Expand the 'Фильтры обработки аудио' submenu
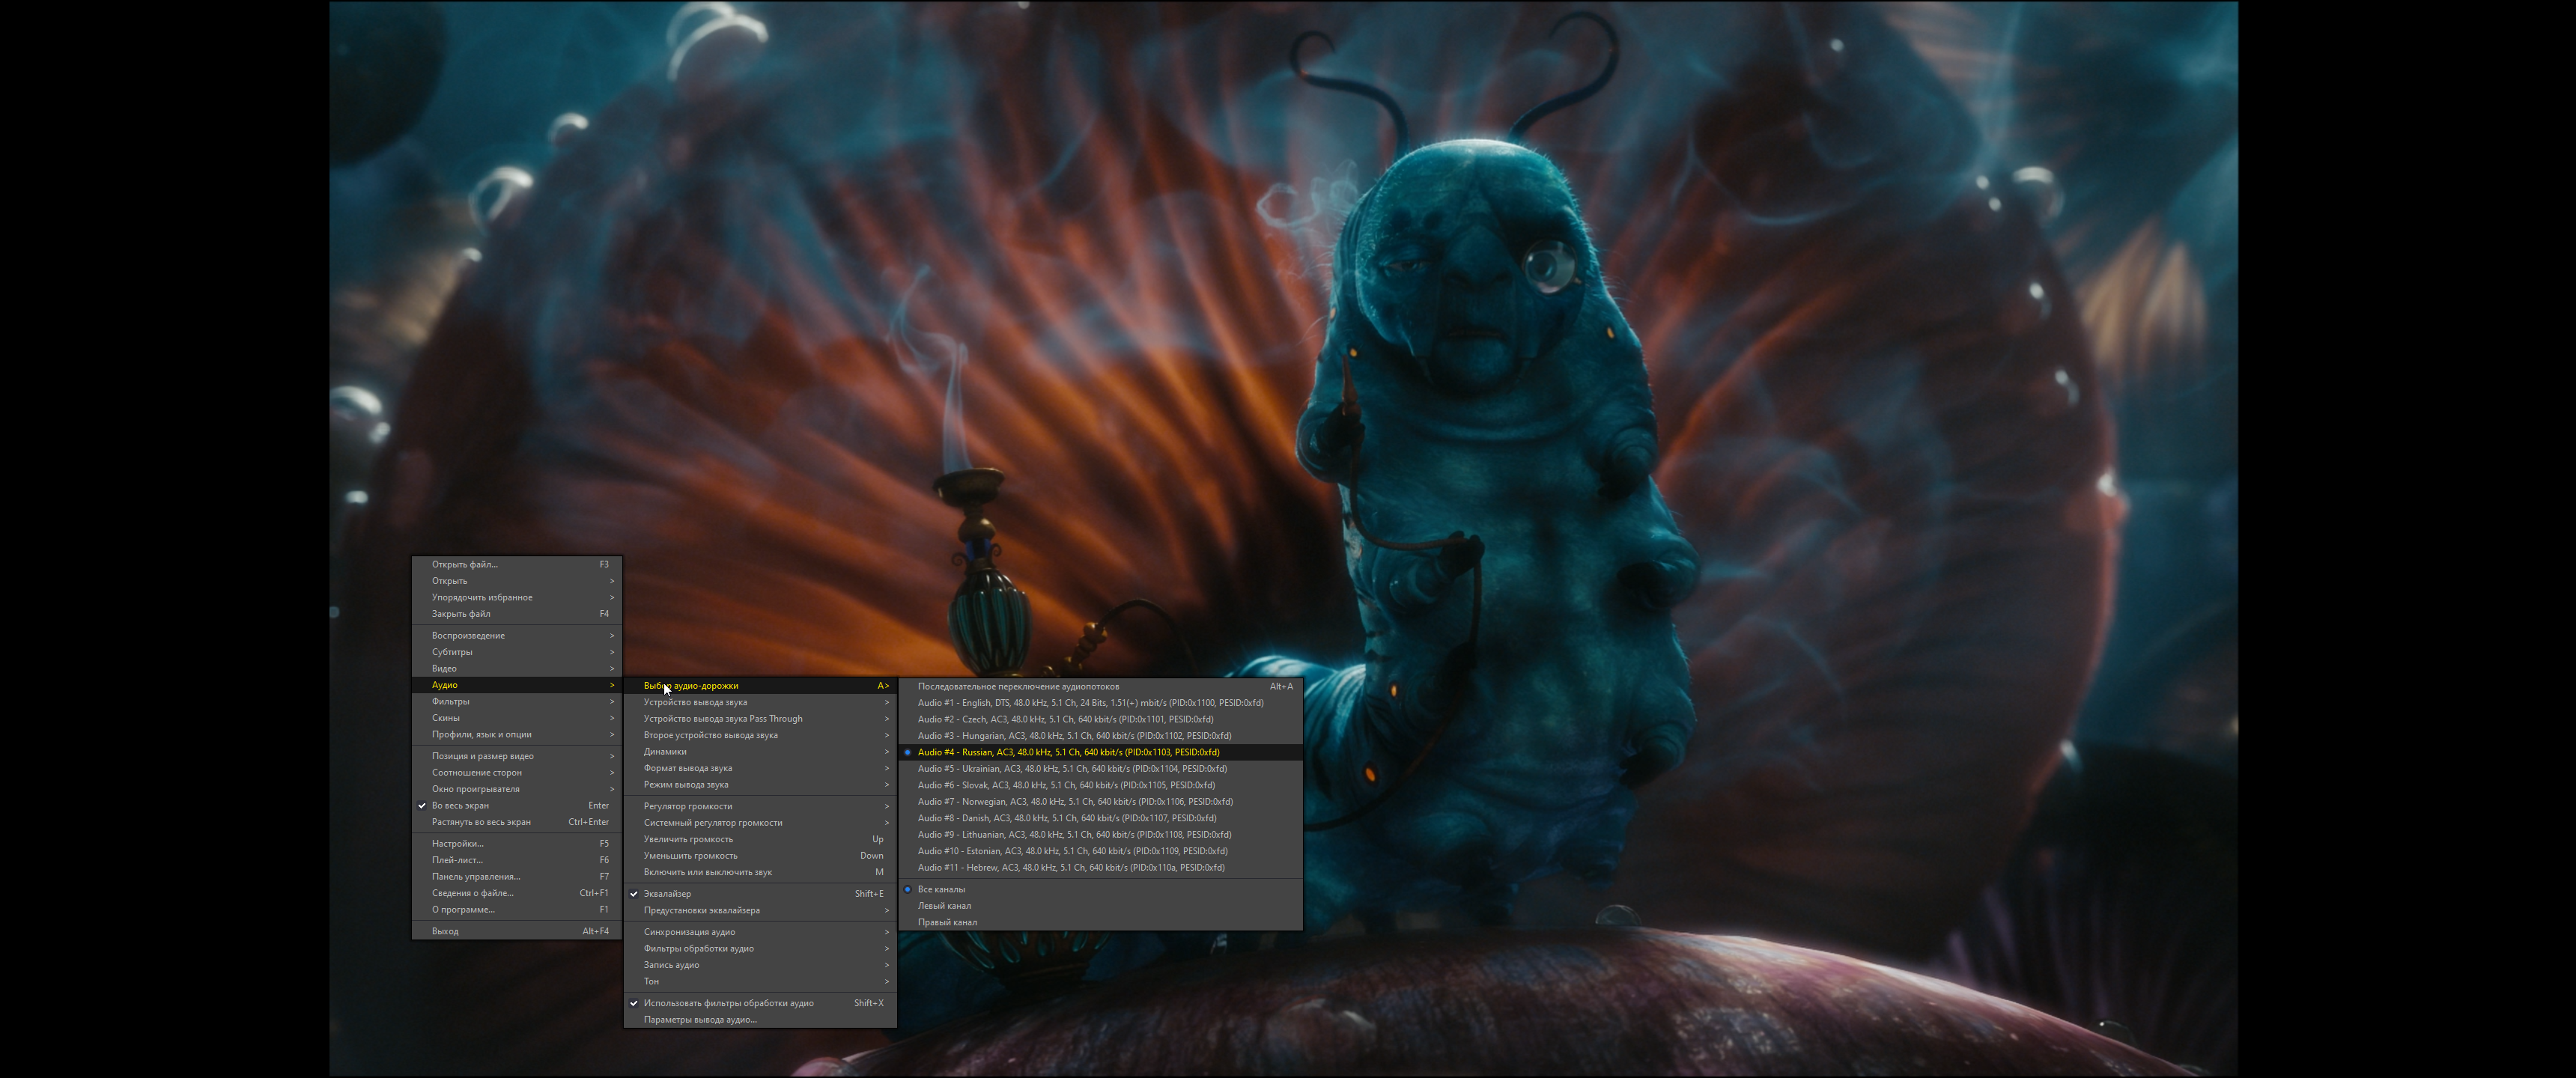 coord(760,948)
